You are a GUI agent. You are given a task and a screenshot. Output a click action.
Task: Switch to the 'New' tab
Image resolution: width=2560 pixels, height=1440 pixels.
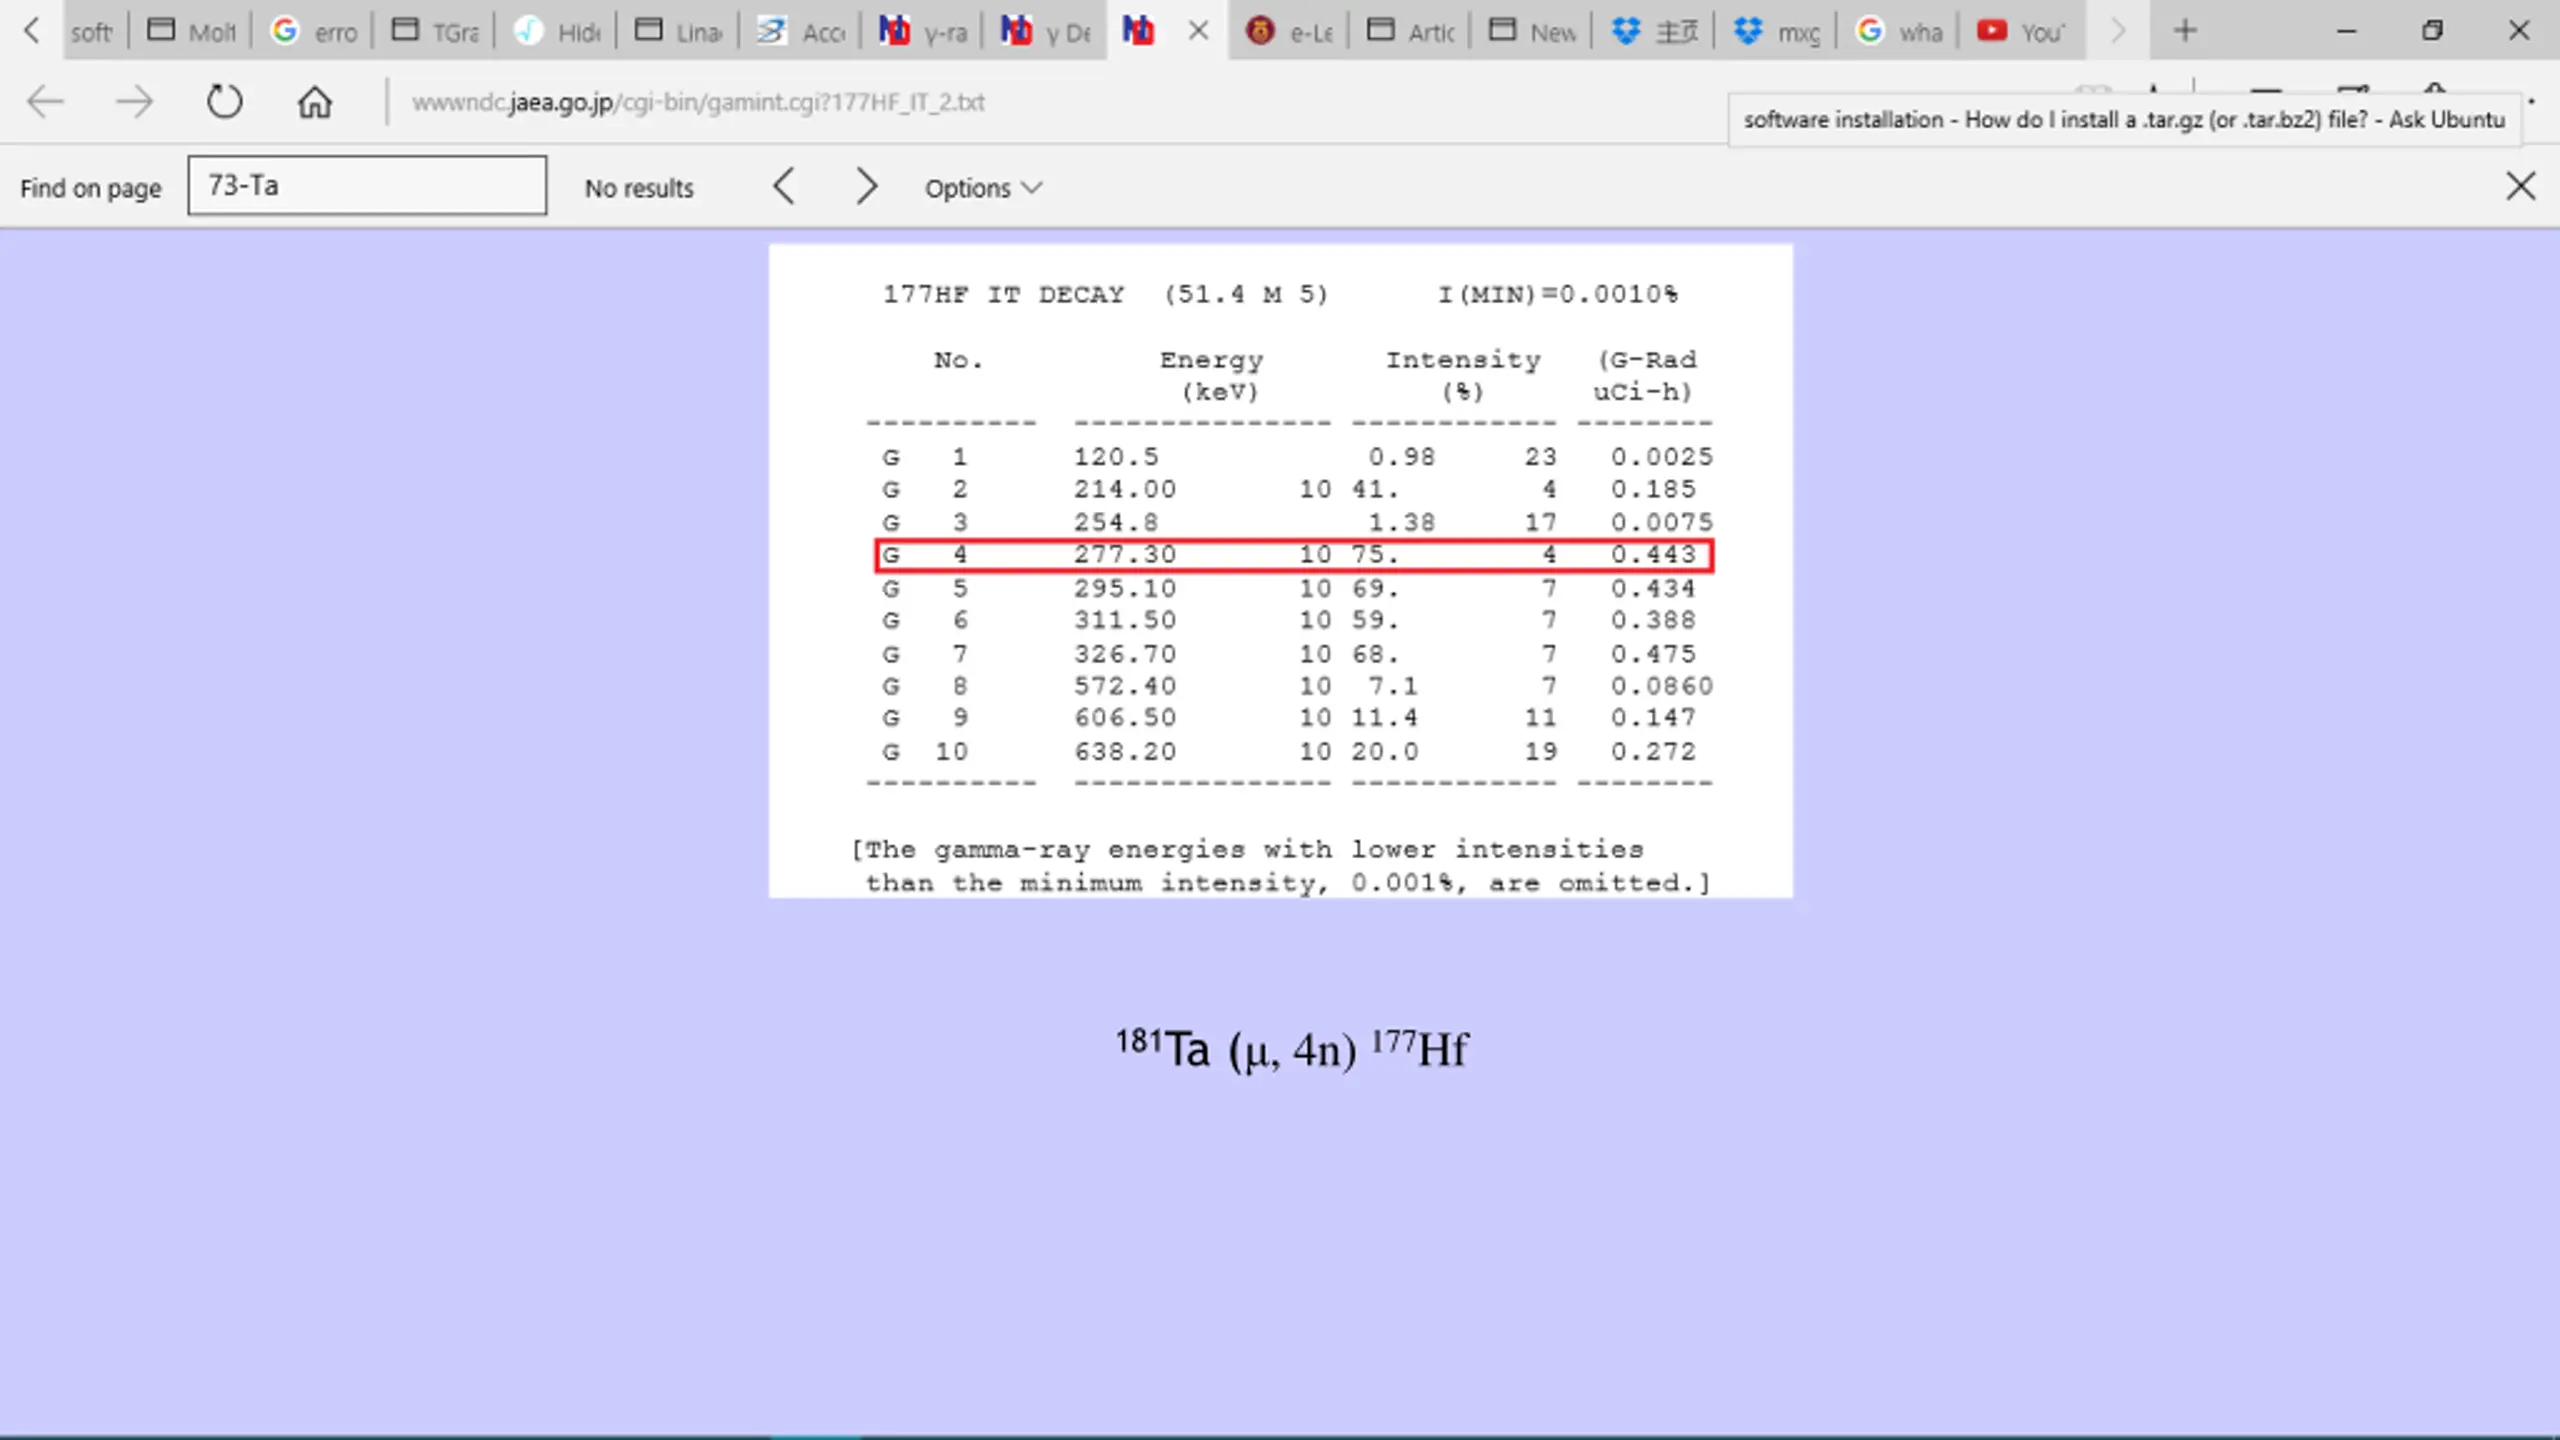coord(1532,31)
